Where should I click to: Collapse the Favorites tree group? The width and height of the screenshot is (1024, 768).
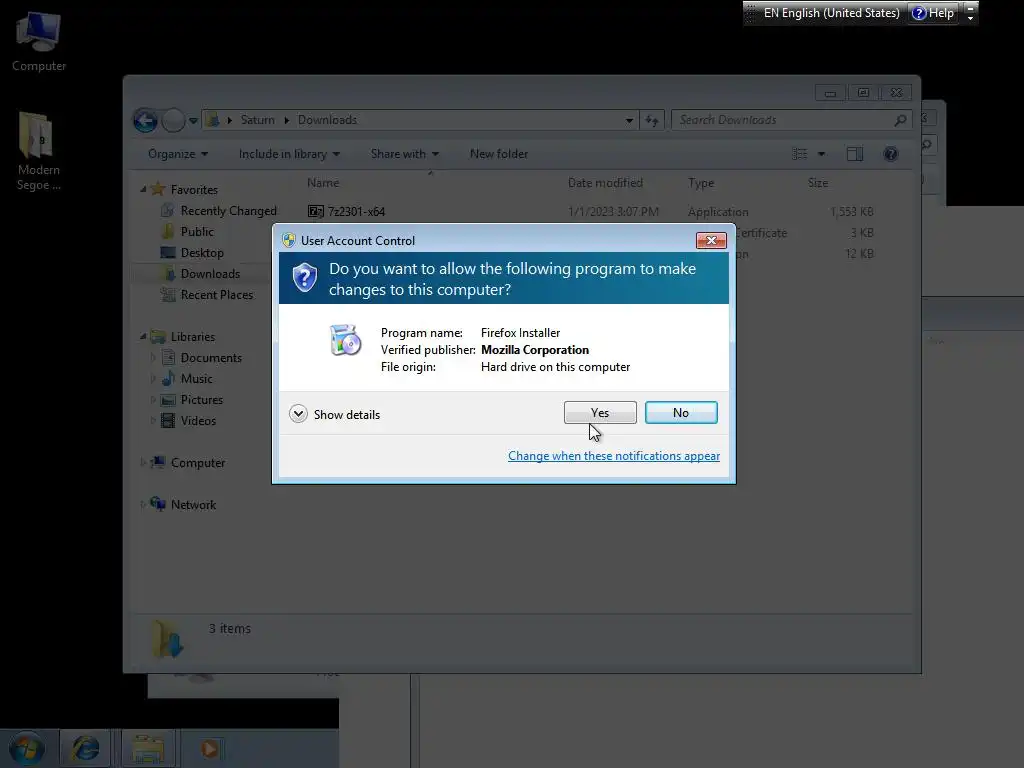143,189
